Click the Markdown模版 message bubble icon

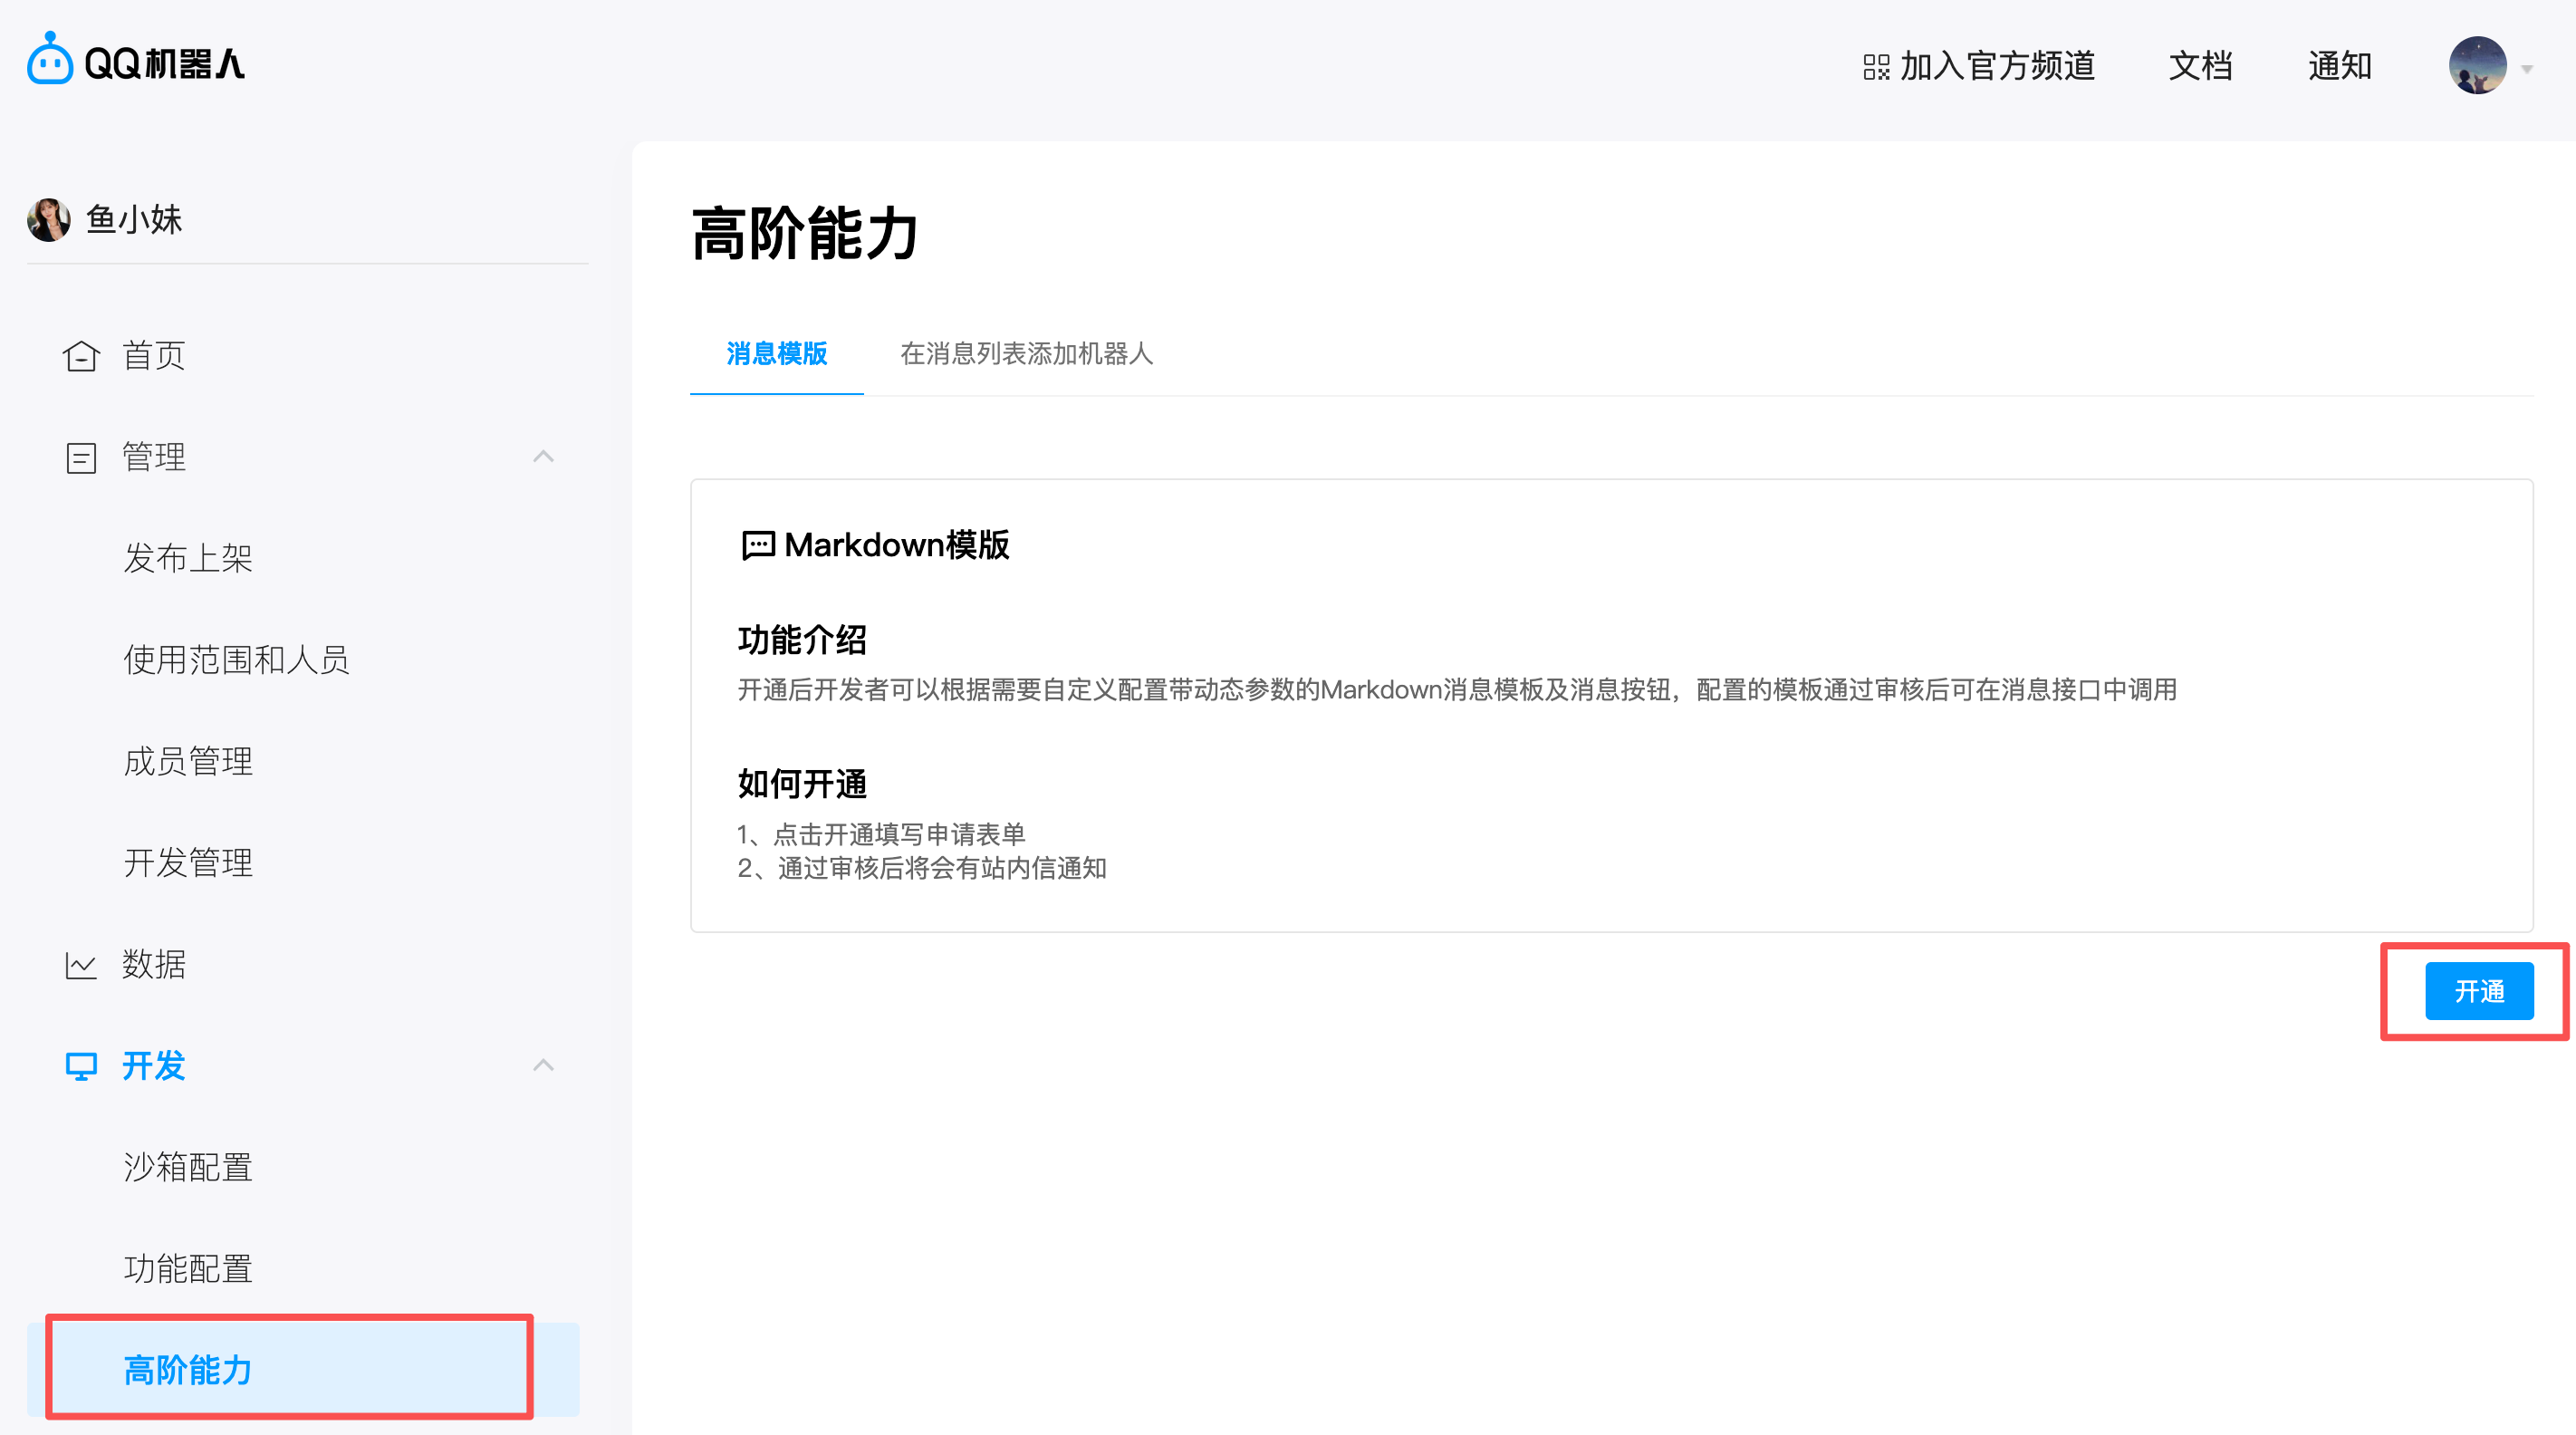click(758, 545)
